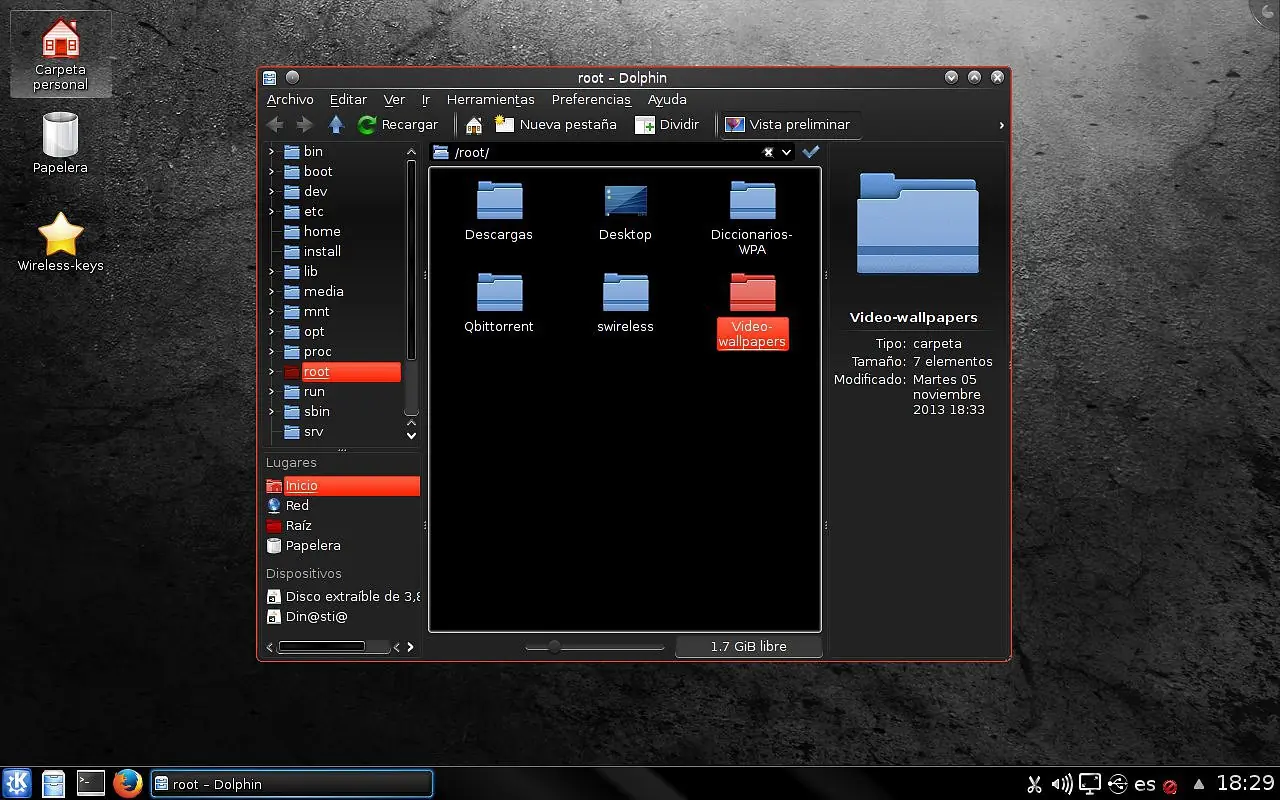Click the 1.7 GiB libre space indicator
The width and height of the screenshot is (1280, 800).
pos(748,647)
